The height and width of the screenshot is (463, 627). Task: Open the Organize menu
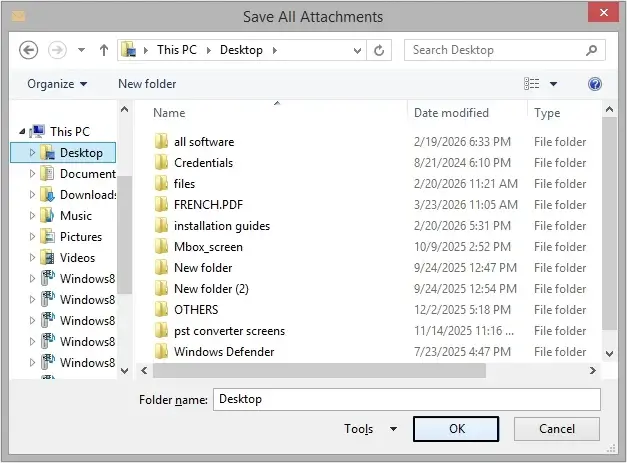point(57,84)
